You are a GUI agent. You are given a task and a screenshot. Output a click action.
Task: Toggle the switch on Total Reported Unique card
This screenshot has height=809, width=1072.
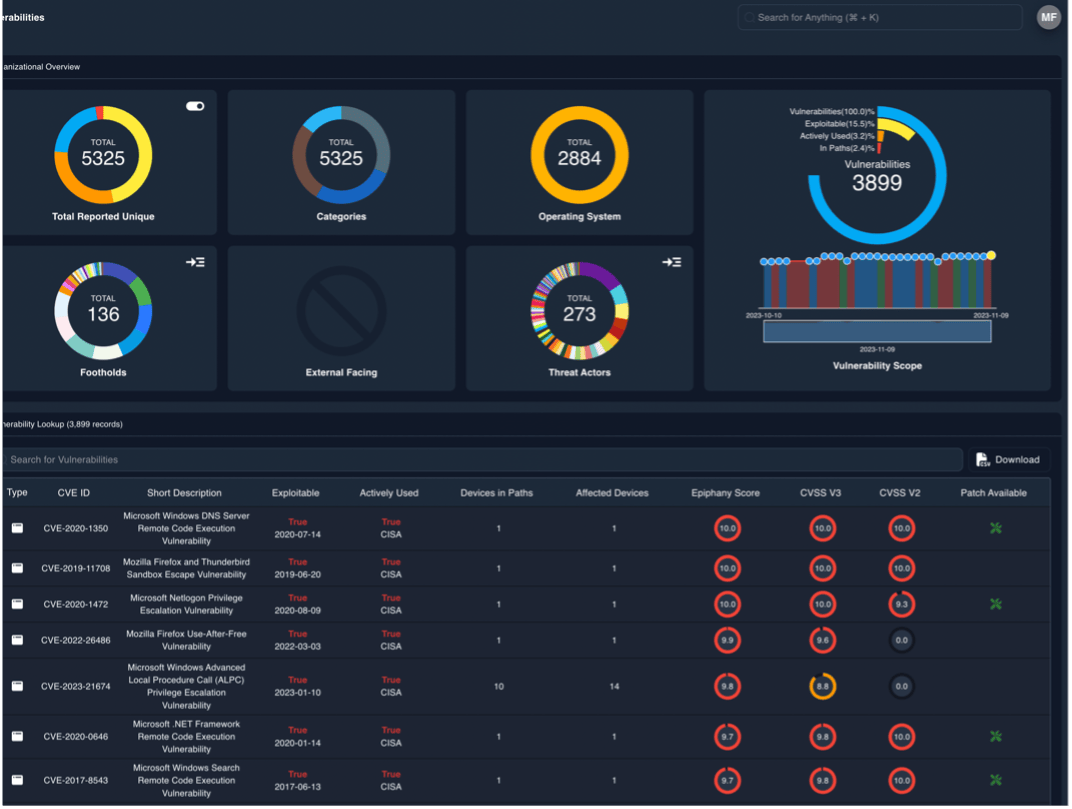(195, 105)
